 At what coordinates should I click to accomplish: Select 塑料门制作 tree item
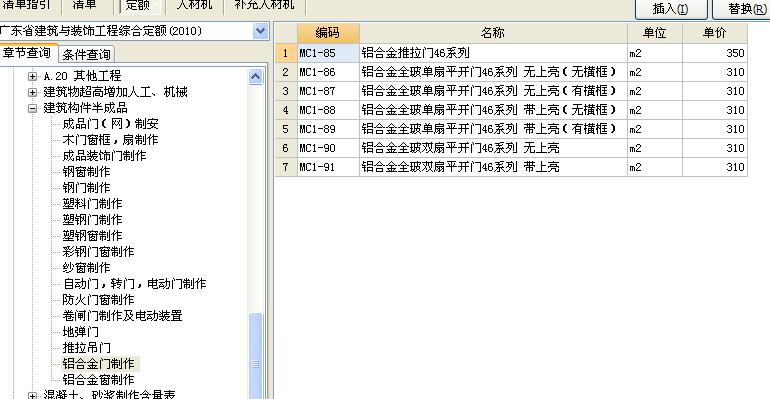tap(92, 204)
